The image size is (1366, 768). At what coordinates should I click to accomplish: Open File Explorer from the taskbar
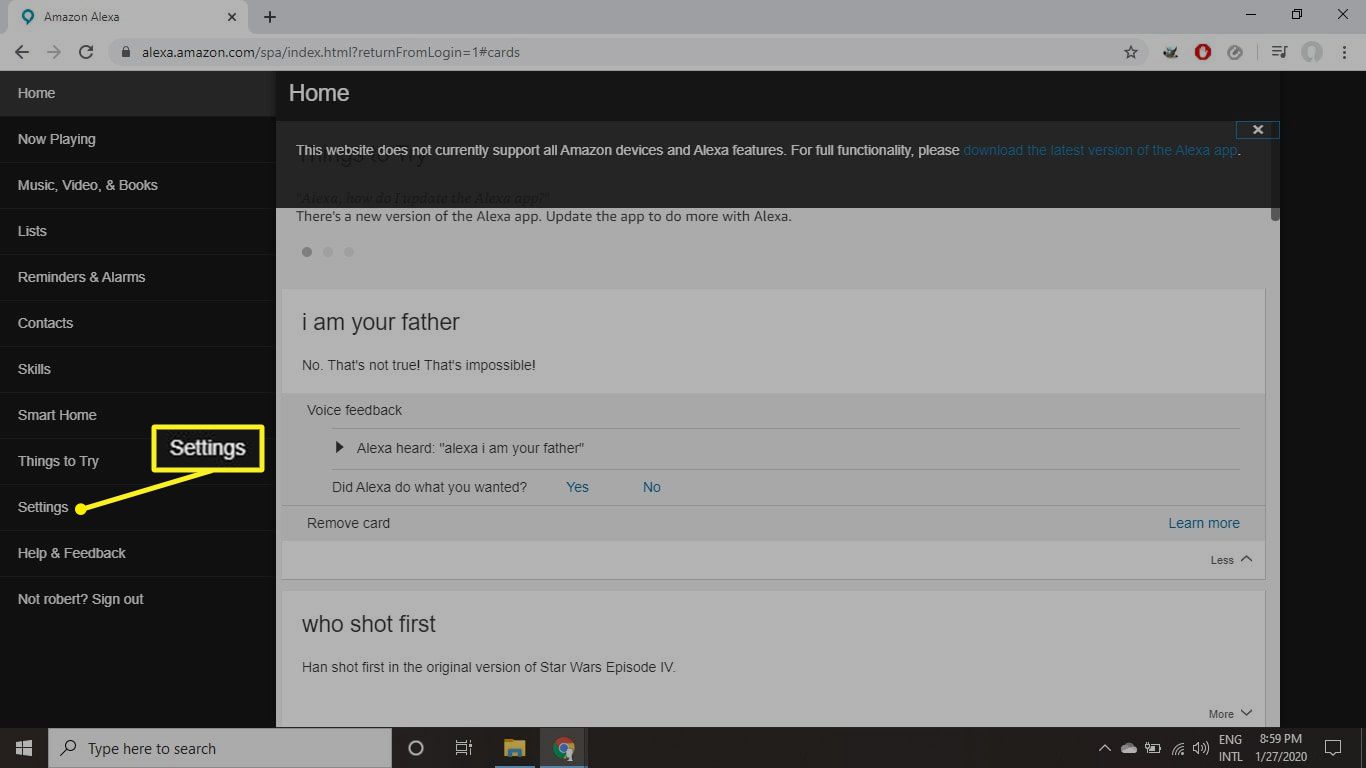(515, 748)
